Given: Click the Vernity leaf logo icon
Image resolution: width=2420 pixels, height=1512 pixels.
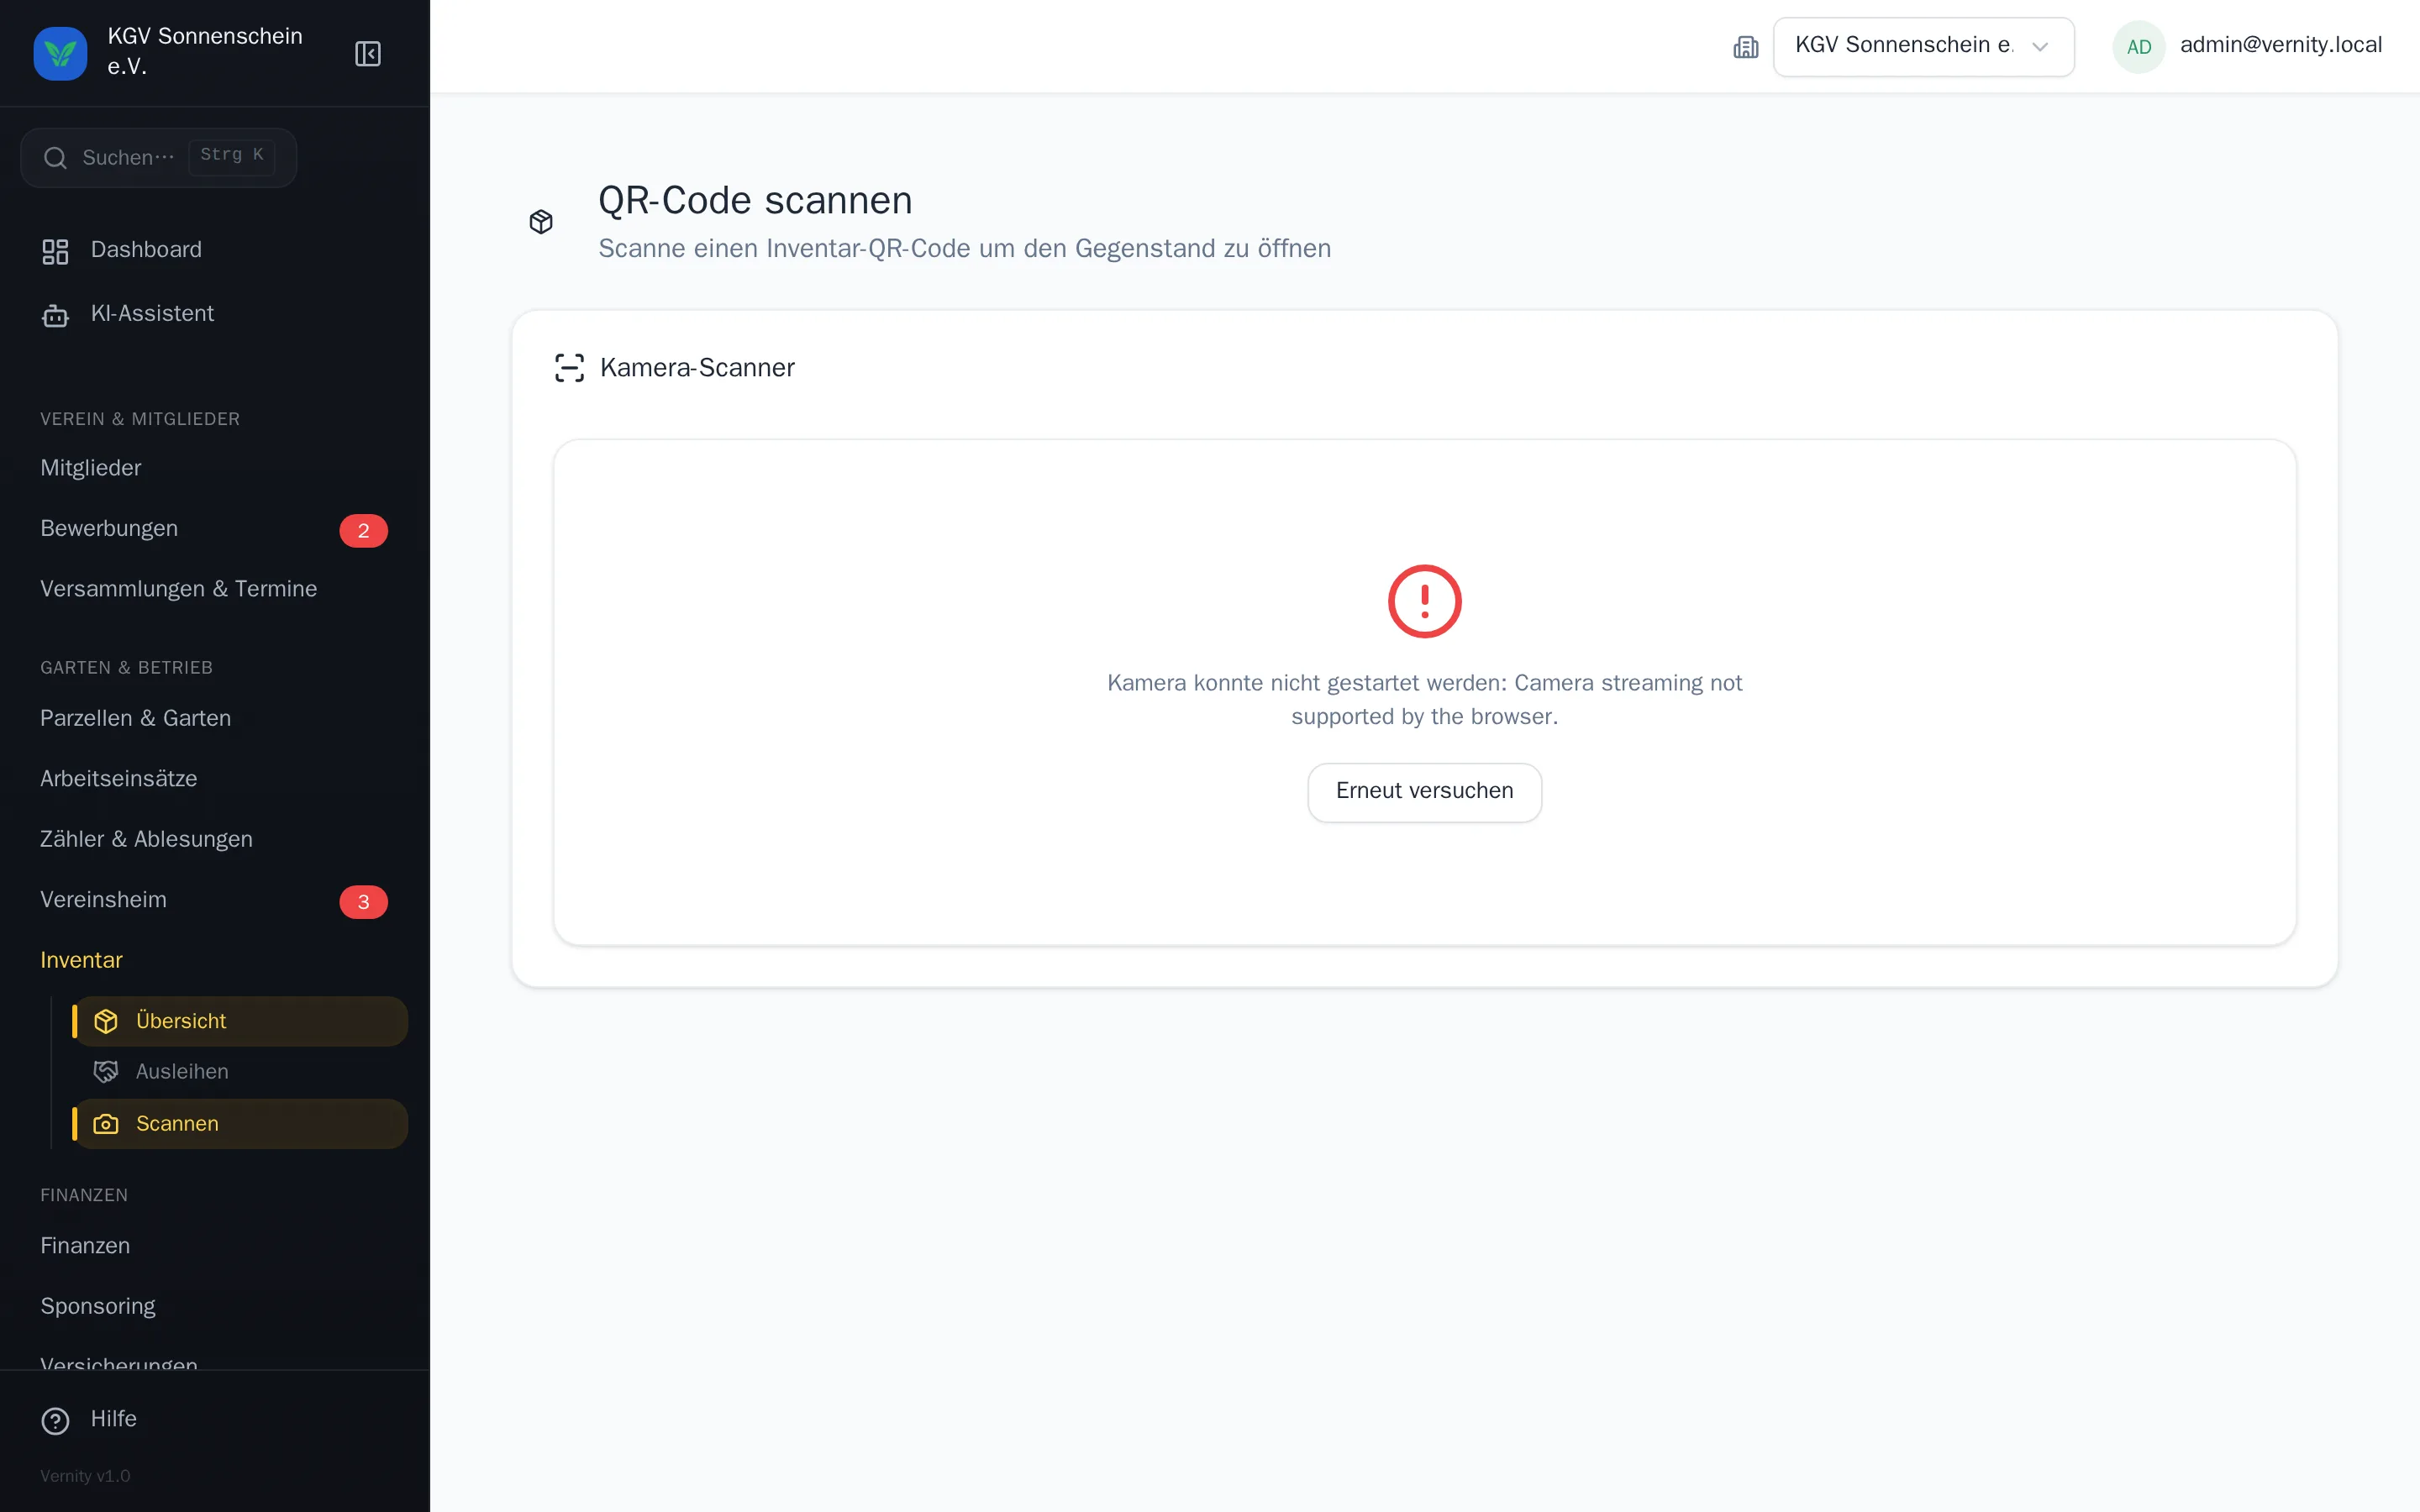Looking at the screenshot, I should pyautogui.click(x=60, y=52).
